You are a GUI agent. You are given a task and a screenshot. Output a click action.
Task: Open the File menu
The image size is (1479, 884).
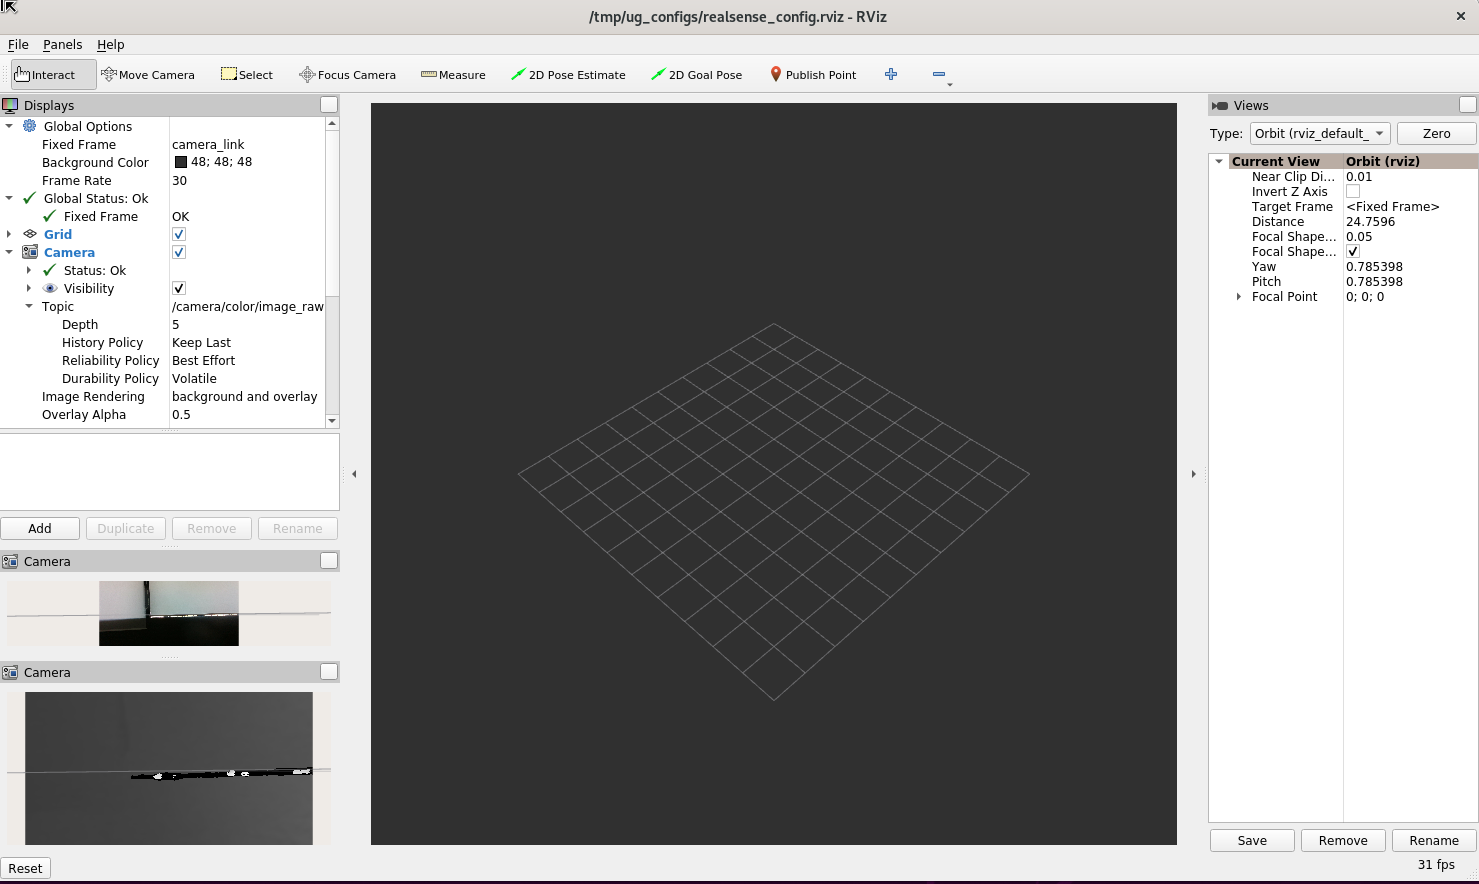(18, 45)
